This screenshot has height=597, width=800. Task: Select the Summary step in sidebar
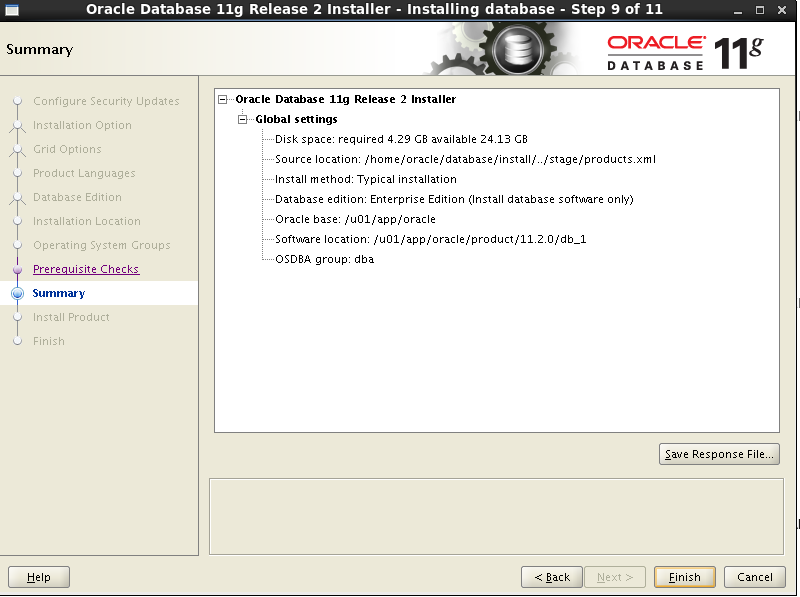(x=59, y=293)
